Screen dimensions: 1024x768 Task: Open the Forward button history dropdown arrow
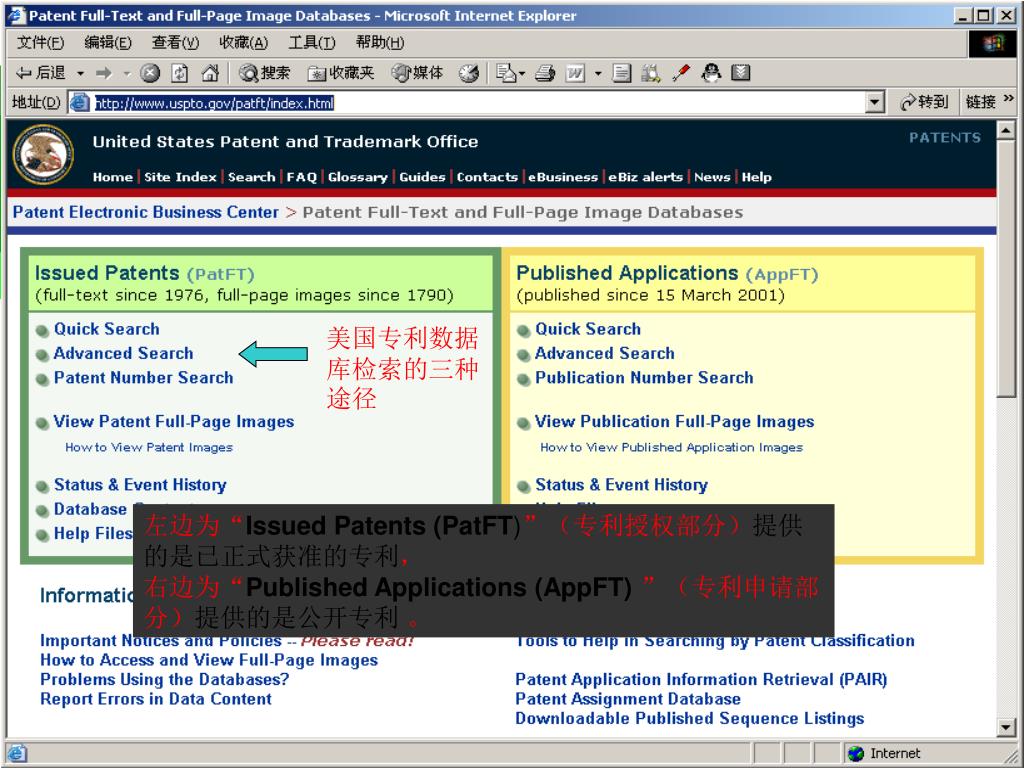(x=127, y=73)
